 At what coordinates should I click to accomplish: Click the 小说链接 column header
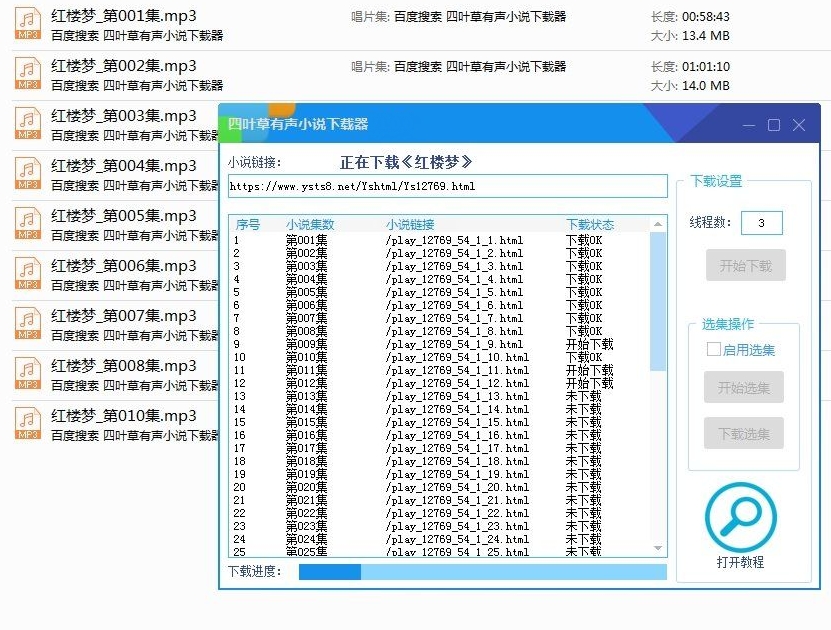(410, 225)
